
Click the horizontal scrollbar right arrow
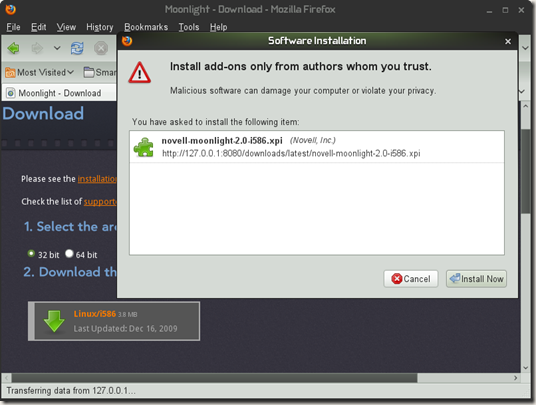515,378
